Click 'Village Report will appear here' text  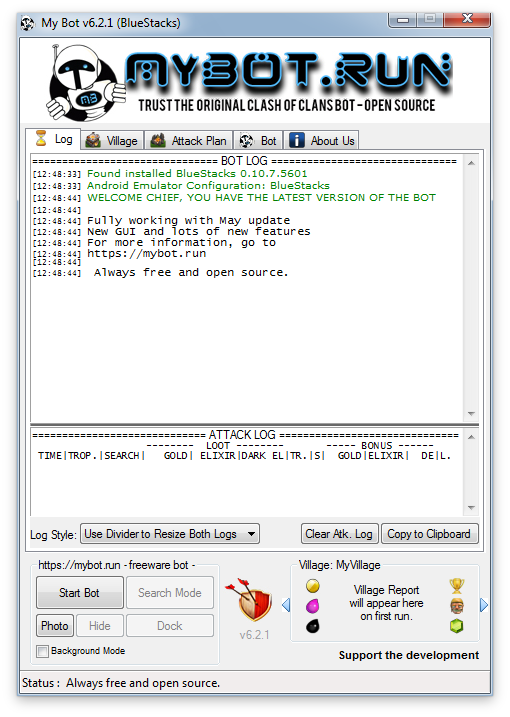(x=386, y=603)
